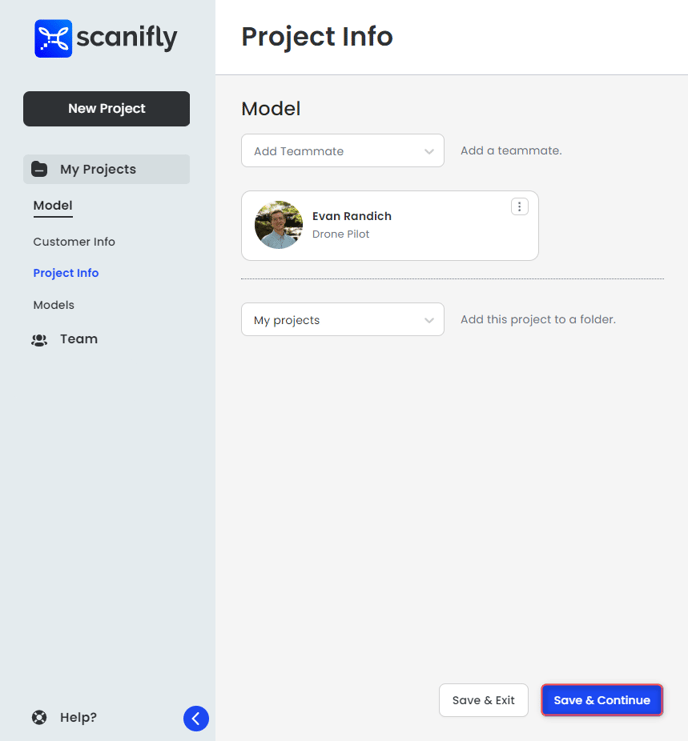
Task: Click the My Projects folder icon
Action: [x=39, y=169]
